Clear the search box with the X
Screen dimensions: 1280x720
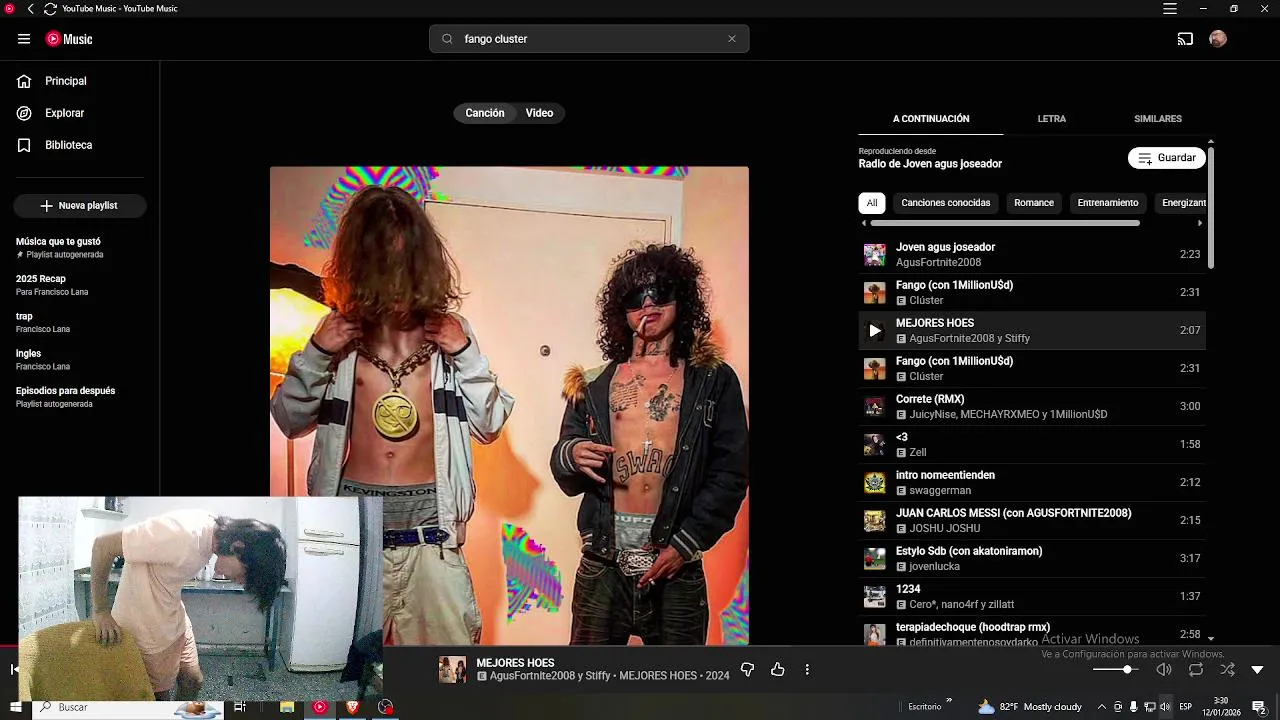click(x=732, y=39)
